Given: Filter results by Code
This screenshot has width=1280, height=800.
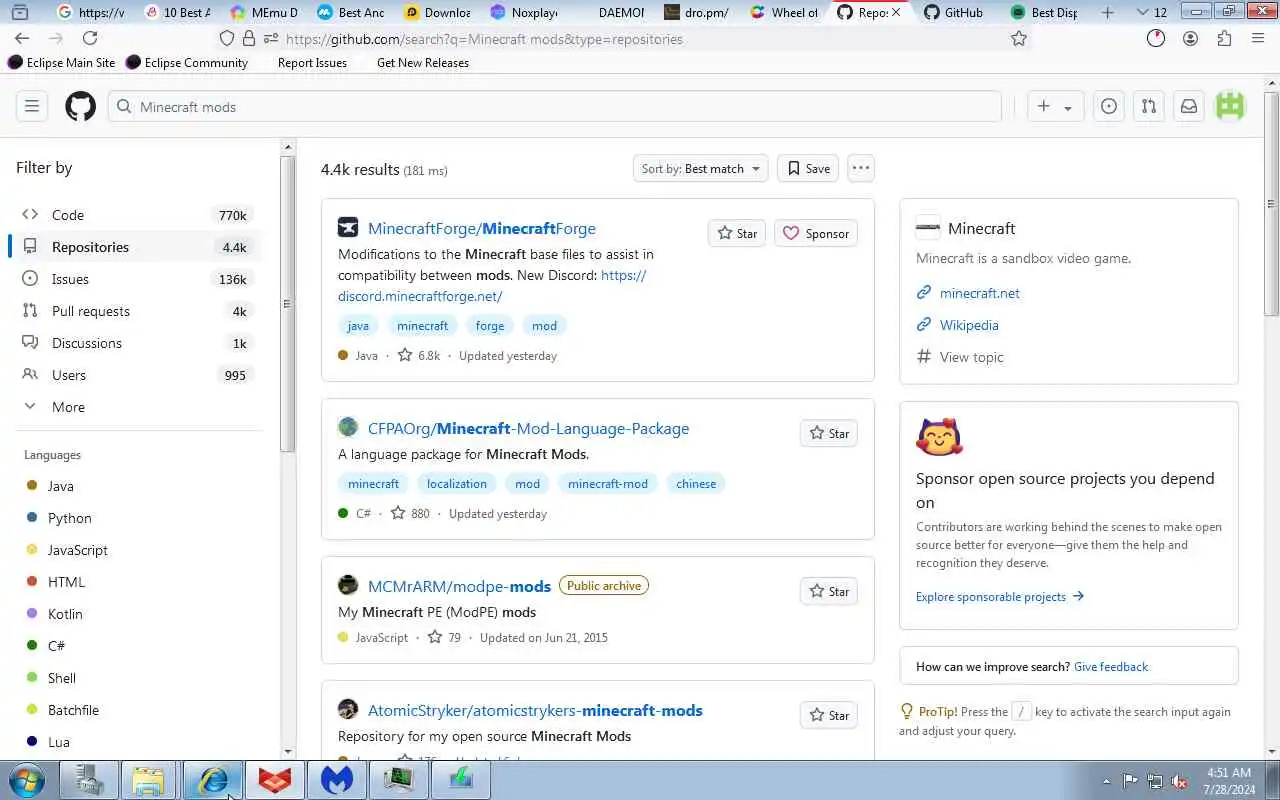Looking at the screenshot, I should [x=136, y=215].
